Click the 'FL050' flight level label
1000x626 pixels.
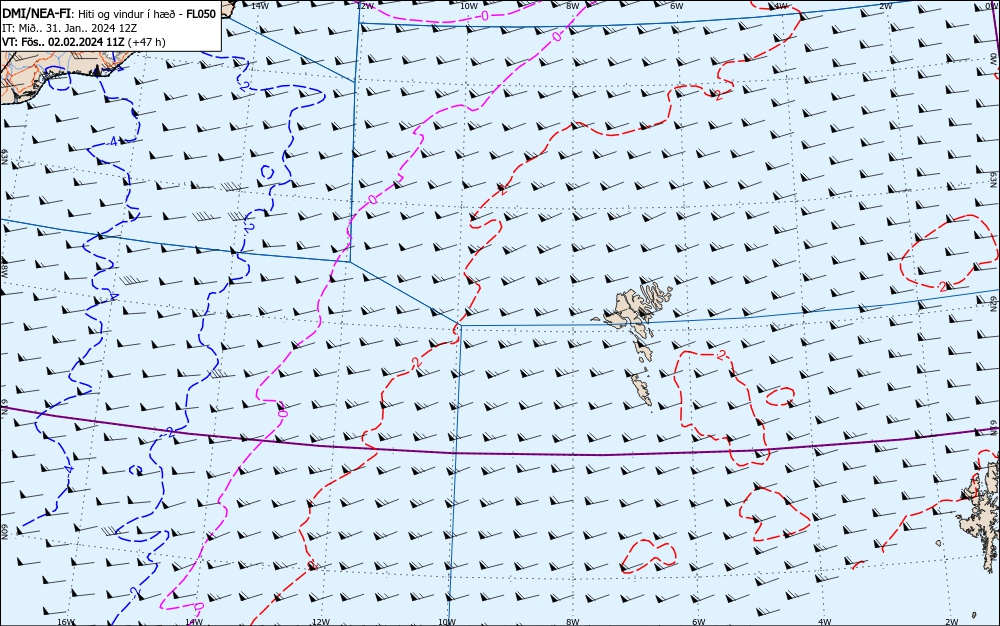click(201, 13)
